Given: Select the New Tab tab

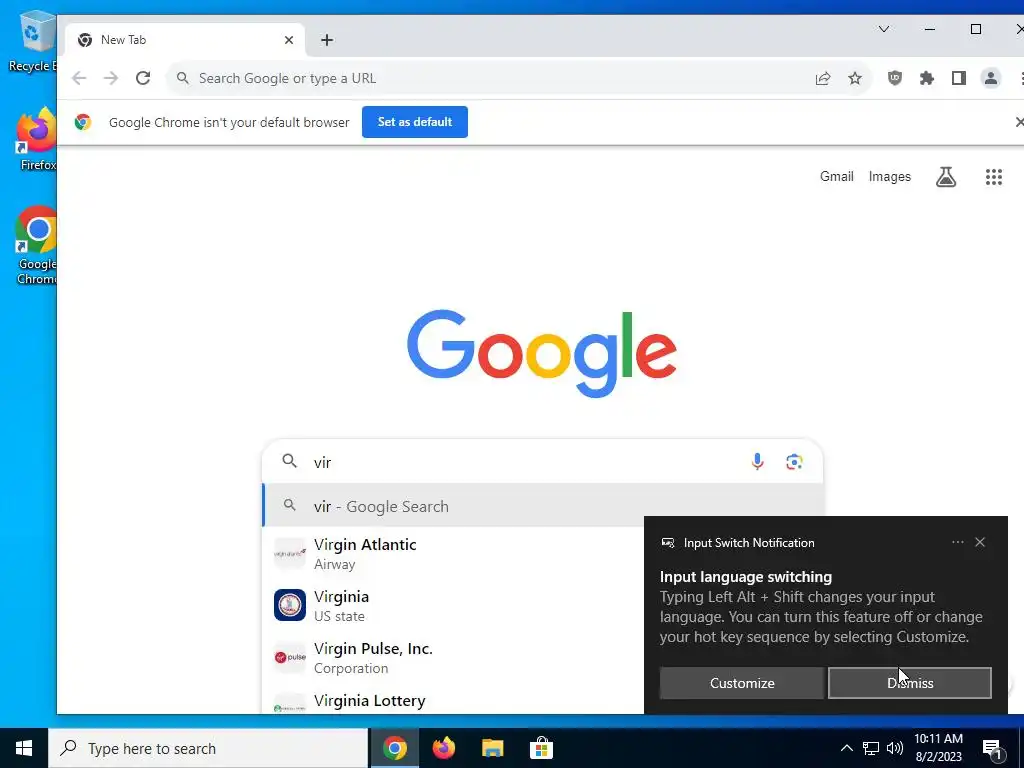Looking at the screenshot, I should (185, 40).
